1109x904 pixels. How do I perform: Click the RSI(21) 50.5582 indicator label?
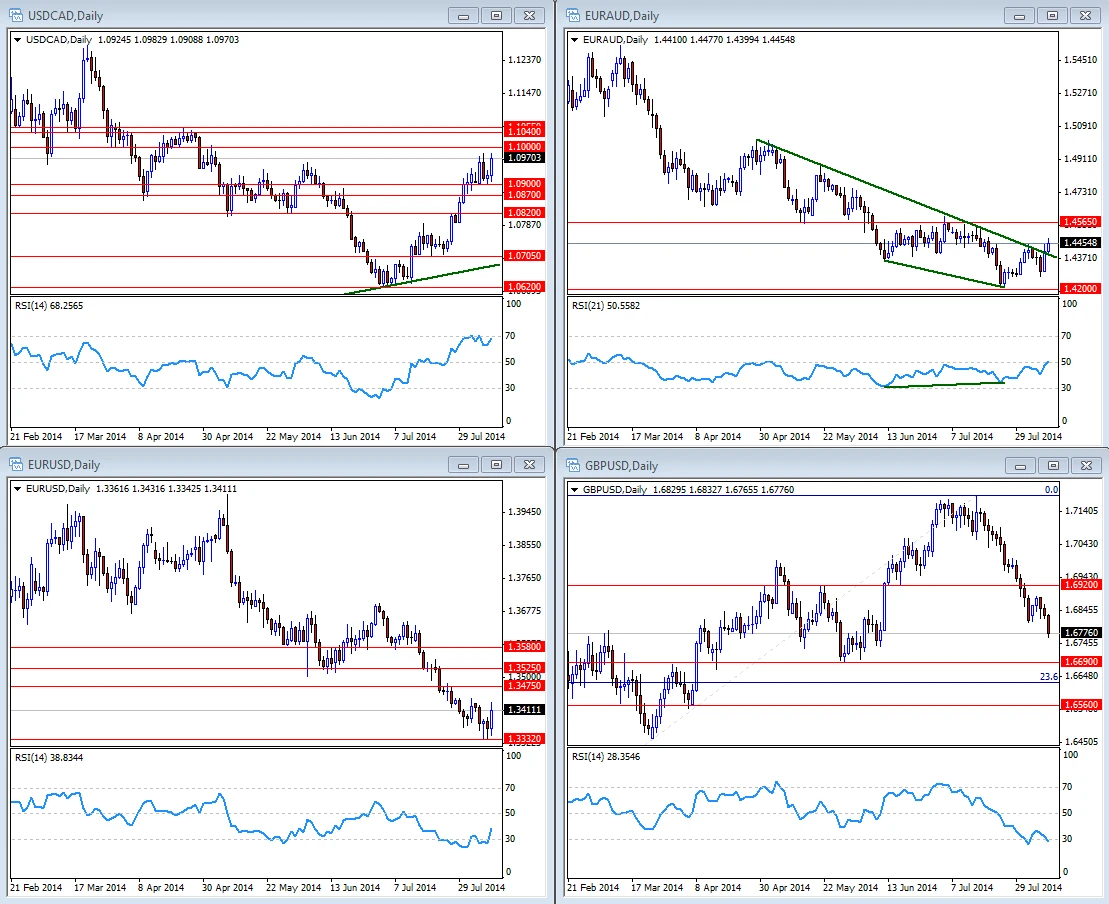click(x=606, y=306)
